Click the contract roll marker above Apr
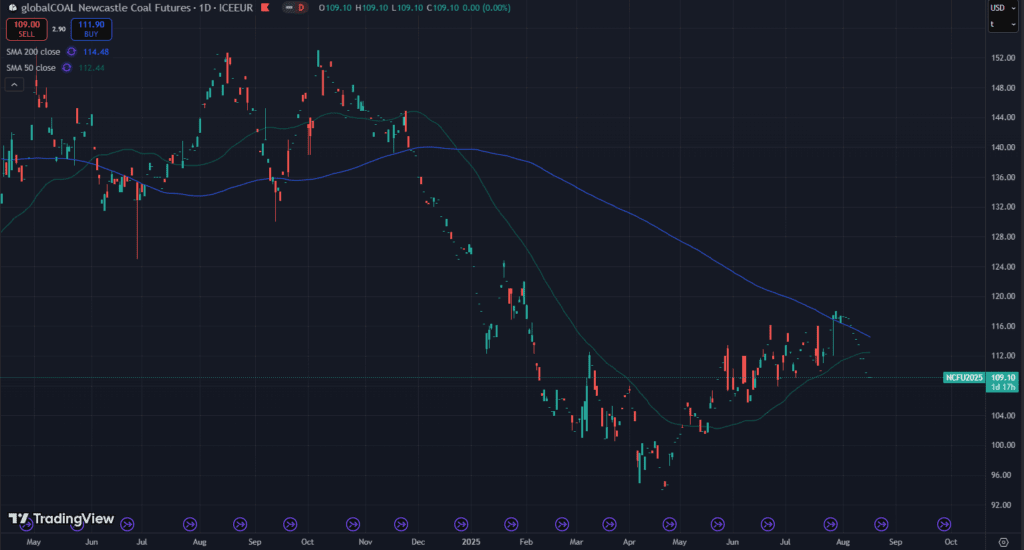The width and height of the screenshot is (1024, 550). (x=608, y=523)
